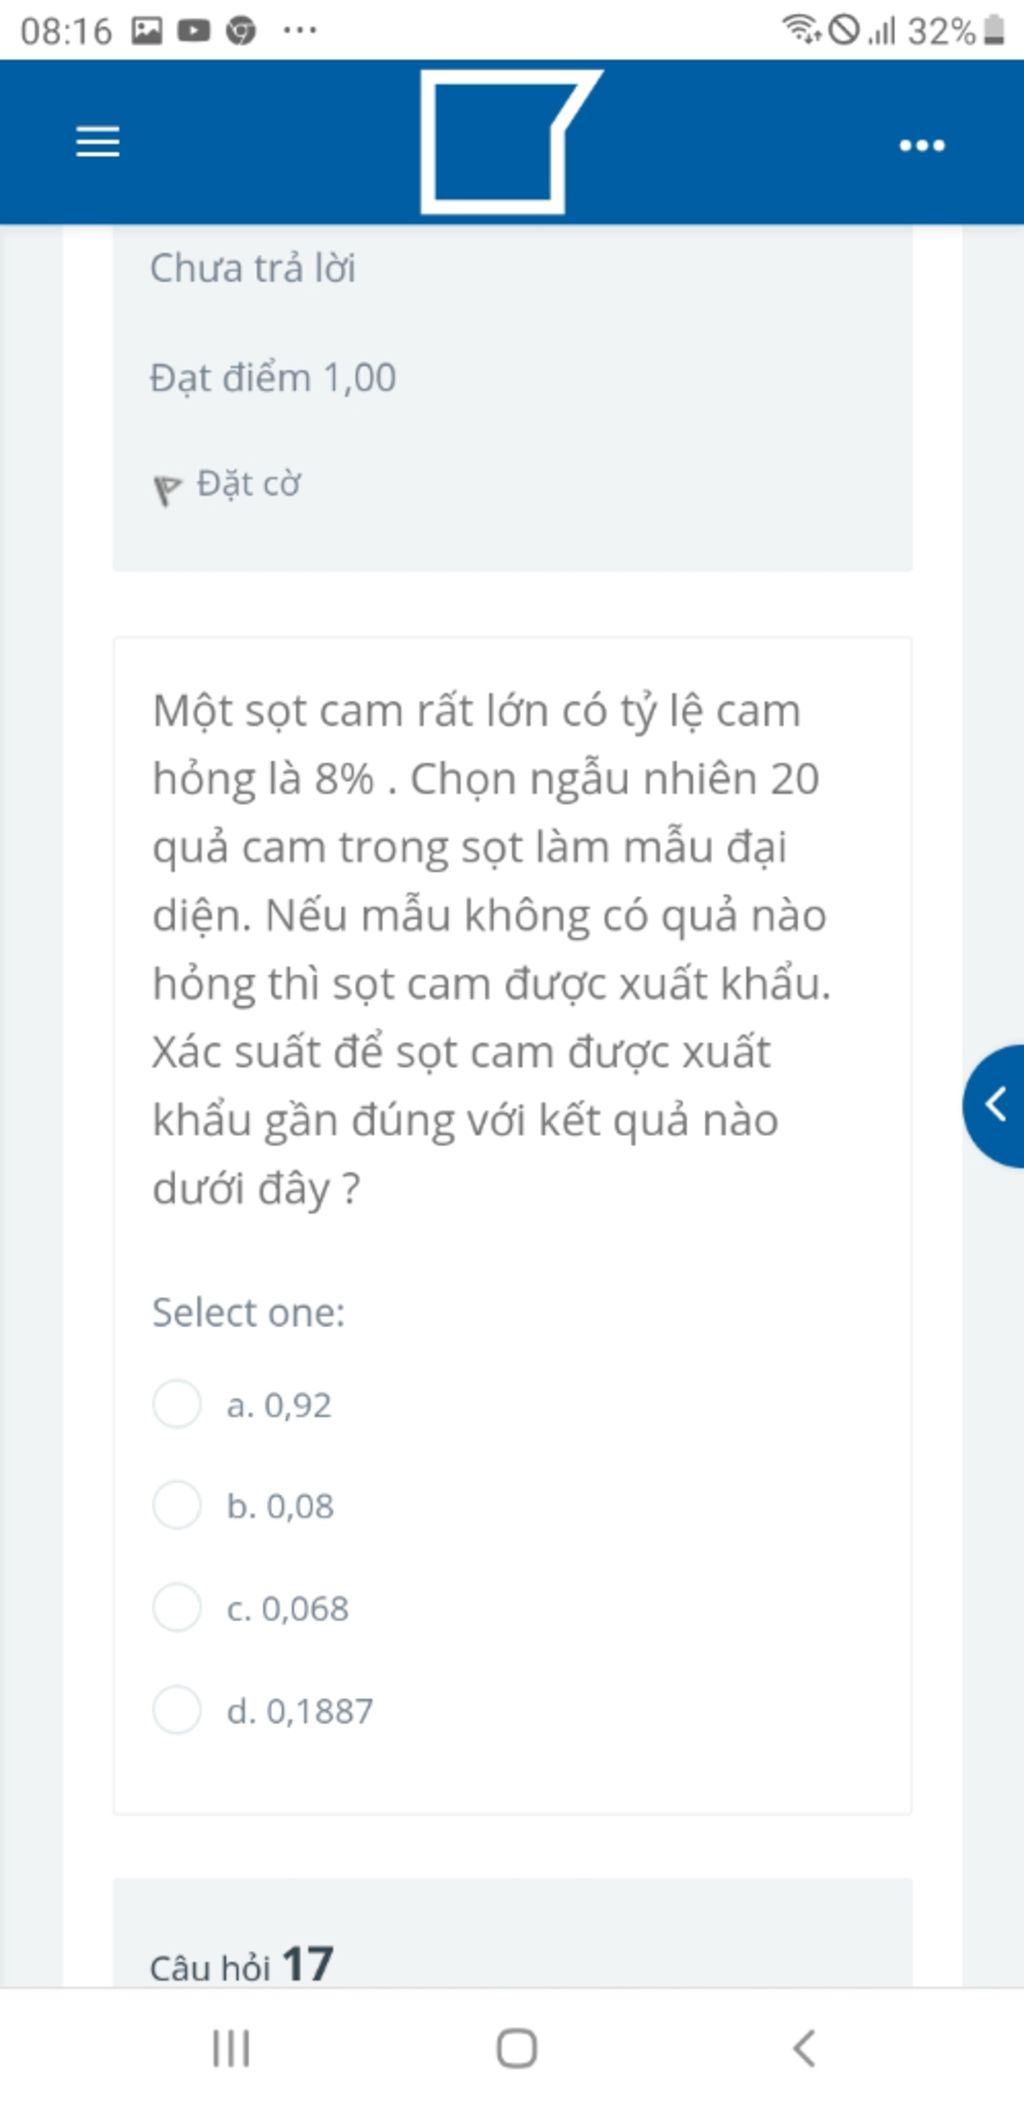Tap the Chrome notification icon in status bar
1024x2106 pixels.
(x=240, y=31)
